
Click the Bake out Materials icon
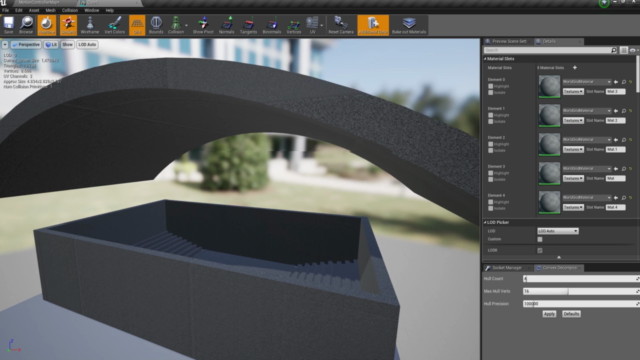[x=409, y=25]
